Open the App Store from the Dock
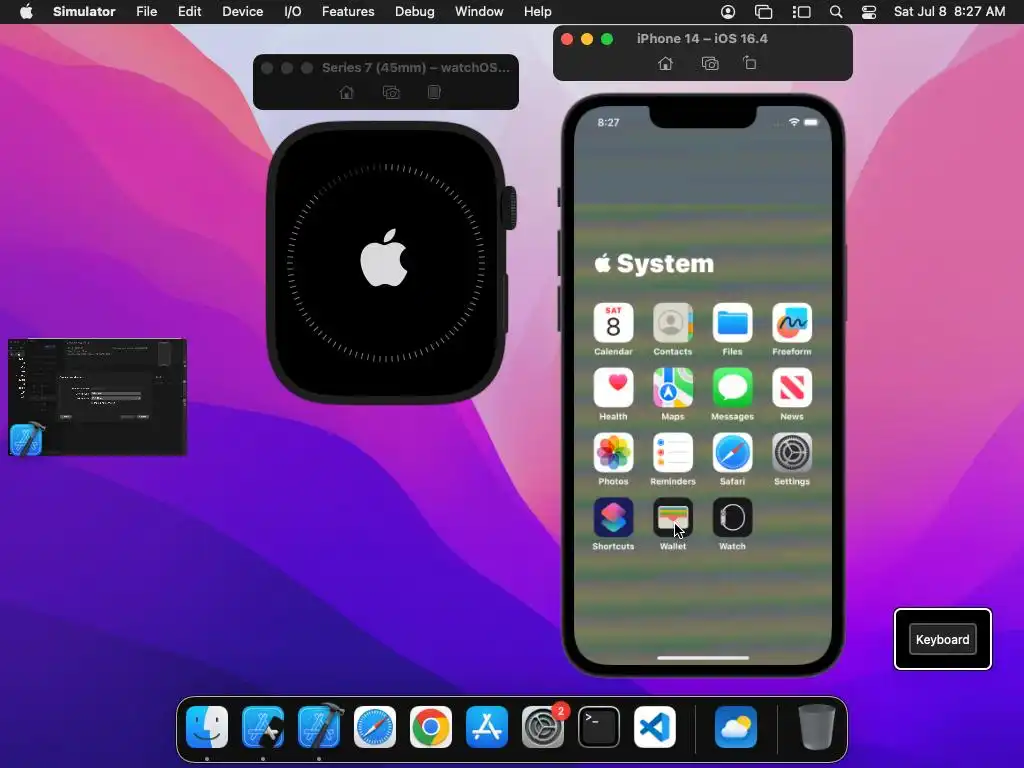This screenshot has height=768, width=1024. 487,727
